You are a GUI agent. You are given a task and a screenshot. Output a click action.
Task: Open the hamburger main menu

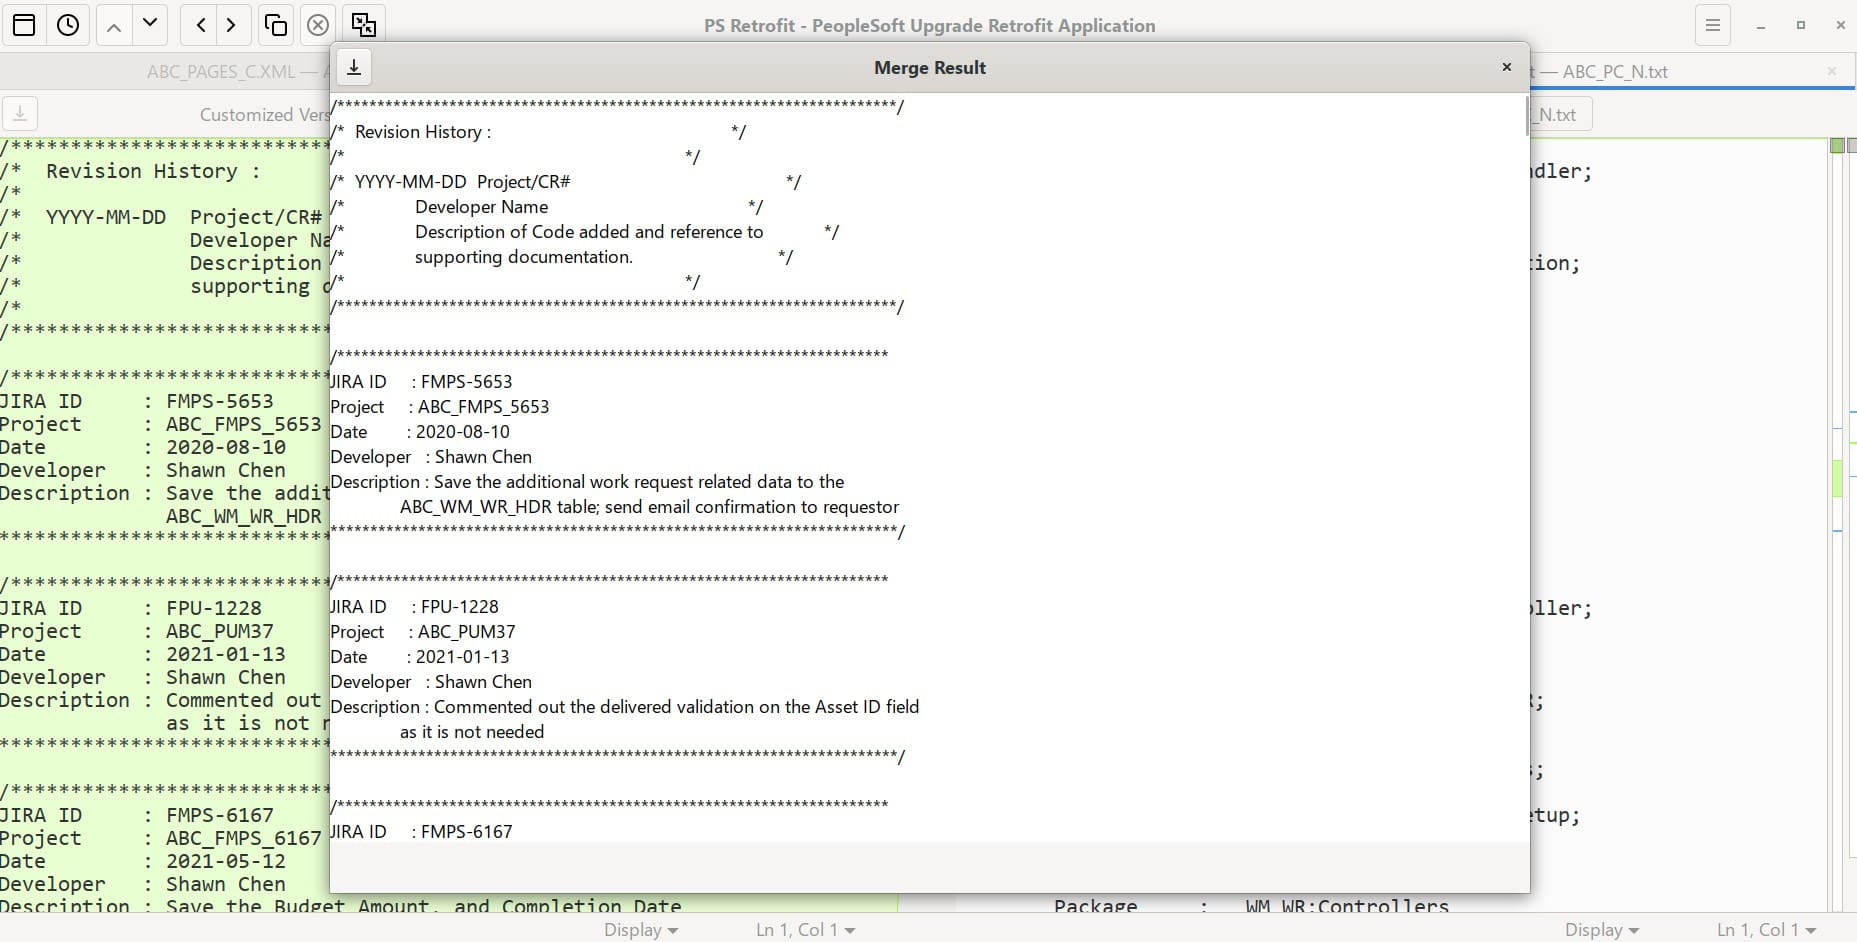coord(1713,25)
